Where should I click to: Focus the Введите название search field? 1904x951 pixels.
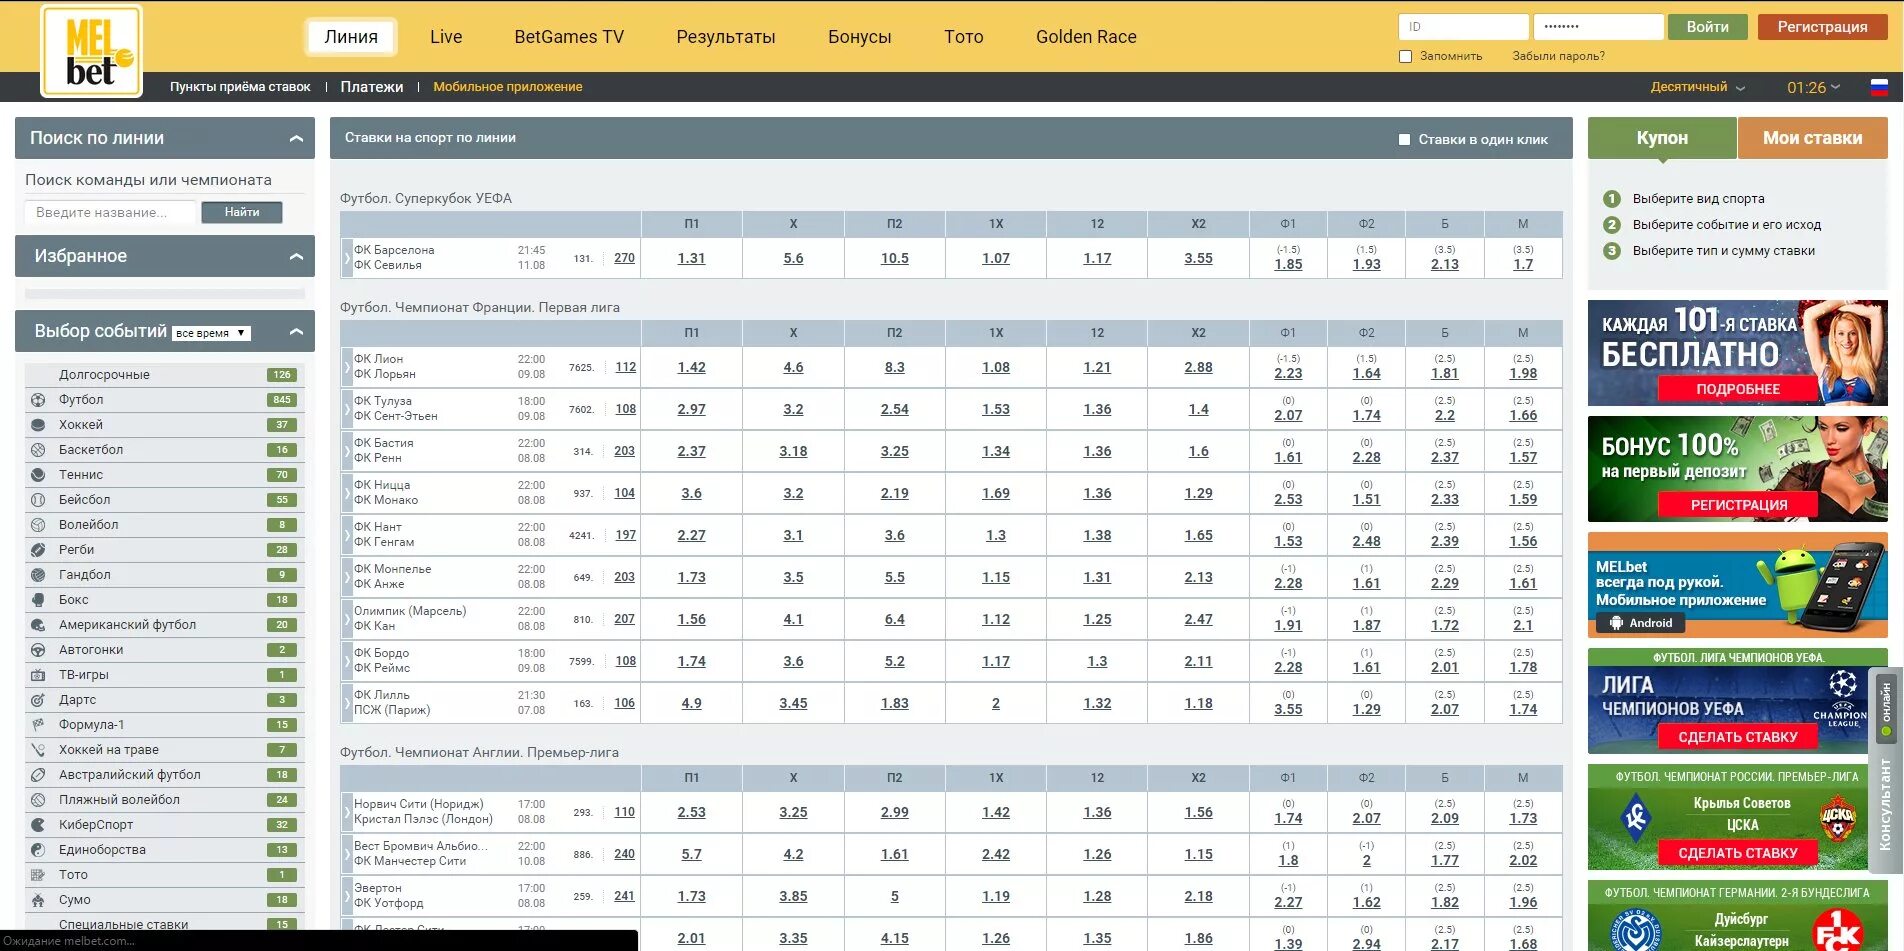point(110,212)
